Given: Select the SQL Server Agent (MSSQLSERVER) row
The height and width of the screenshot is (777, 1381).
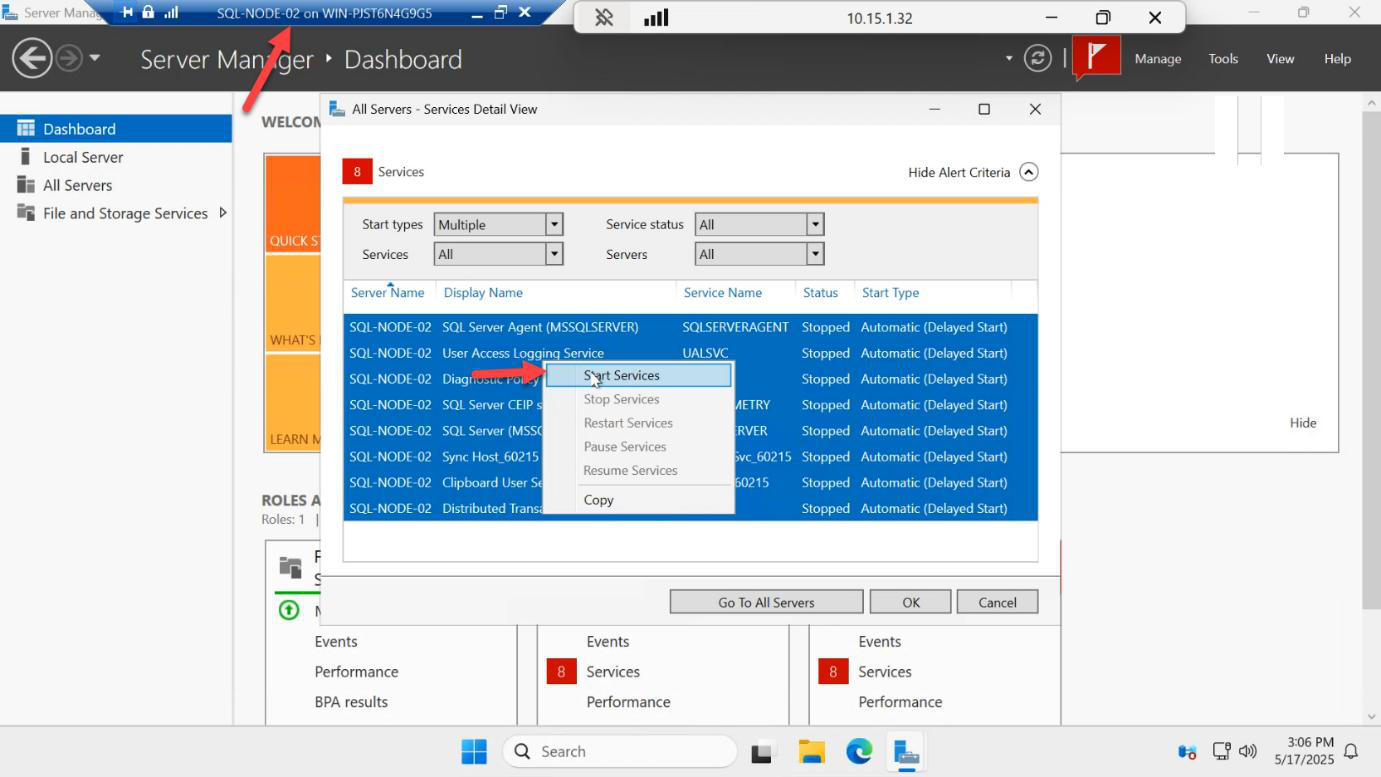Looking at the screenshot, I should click(690, 327).
